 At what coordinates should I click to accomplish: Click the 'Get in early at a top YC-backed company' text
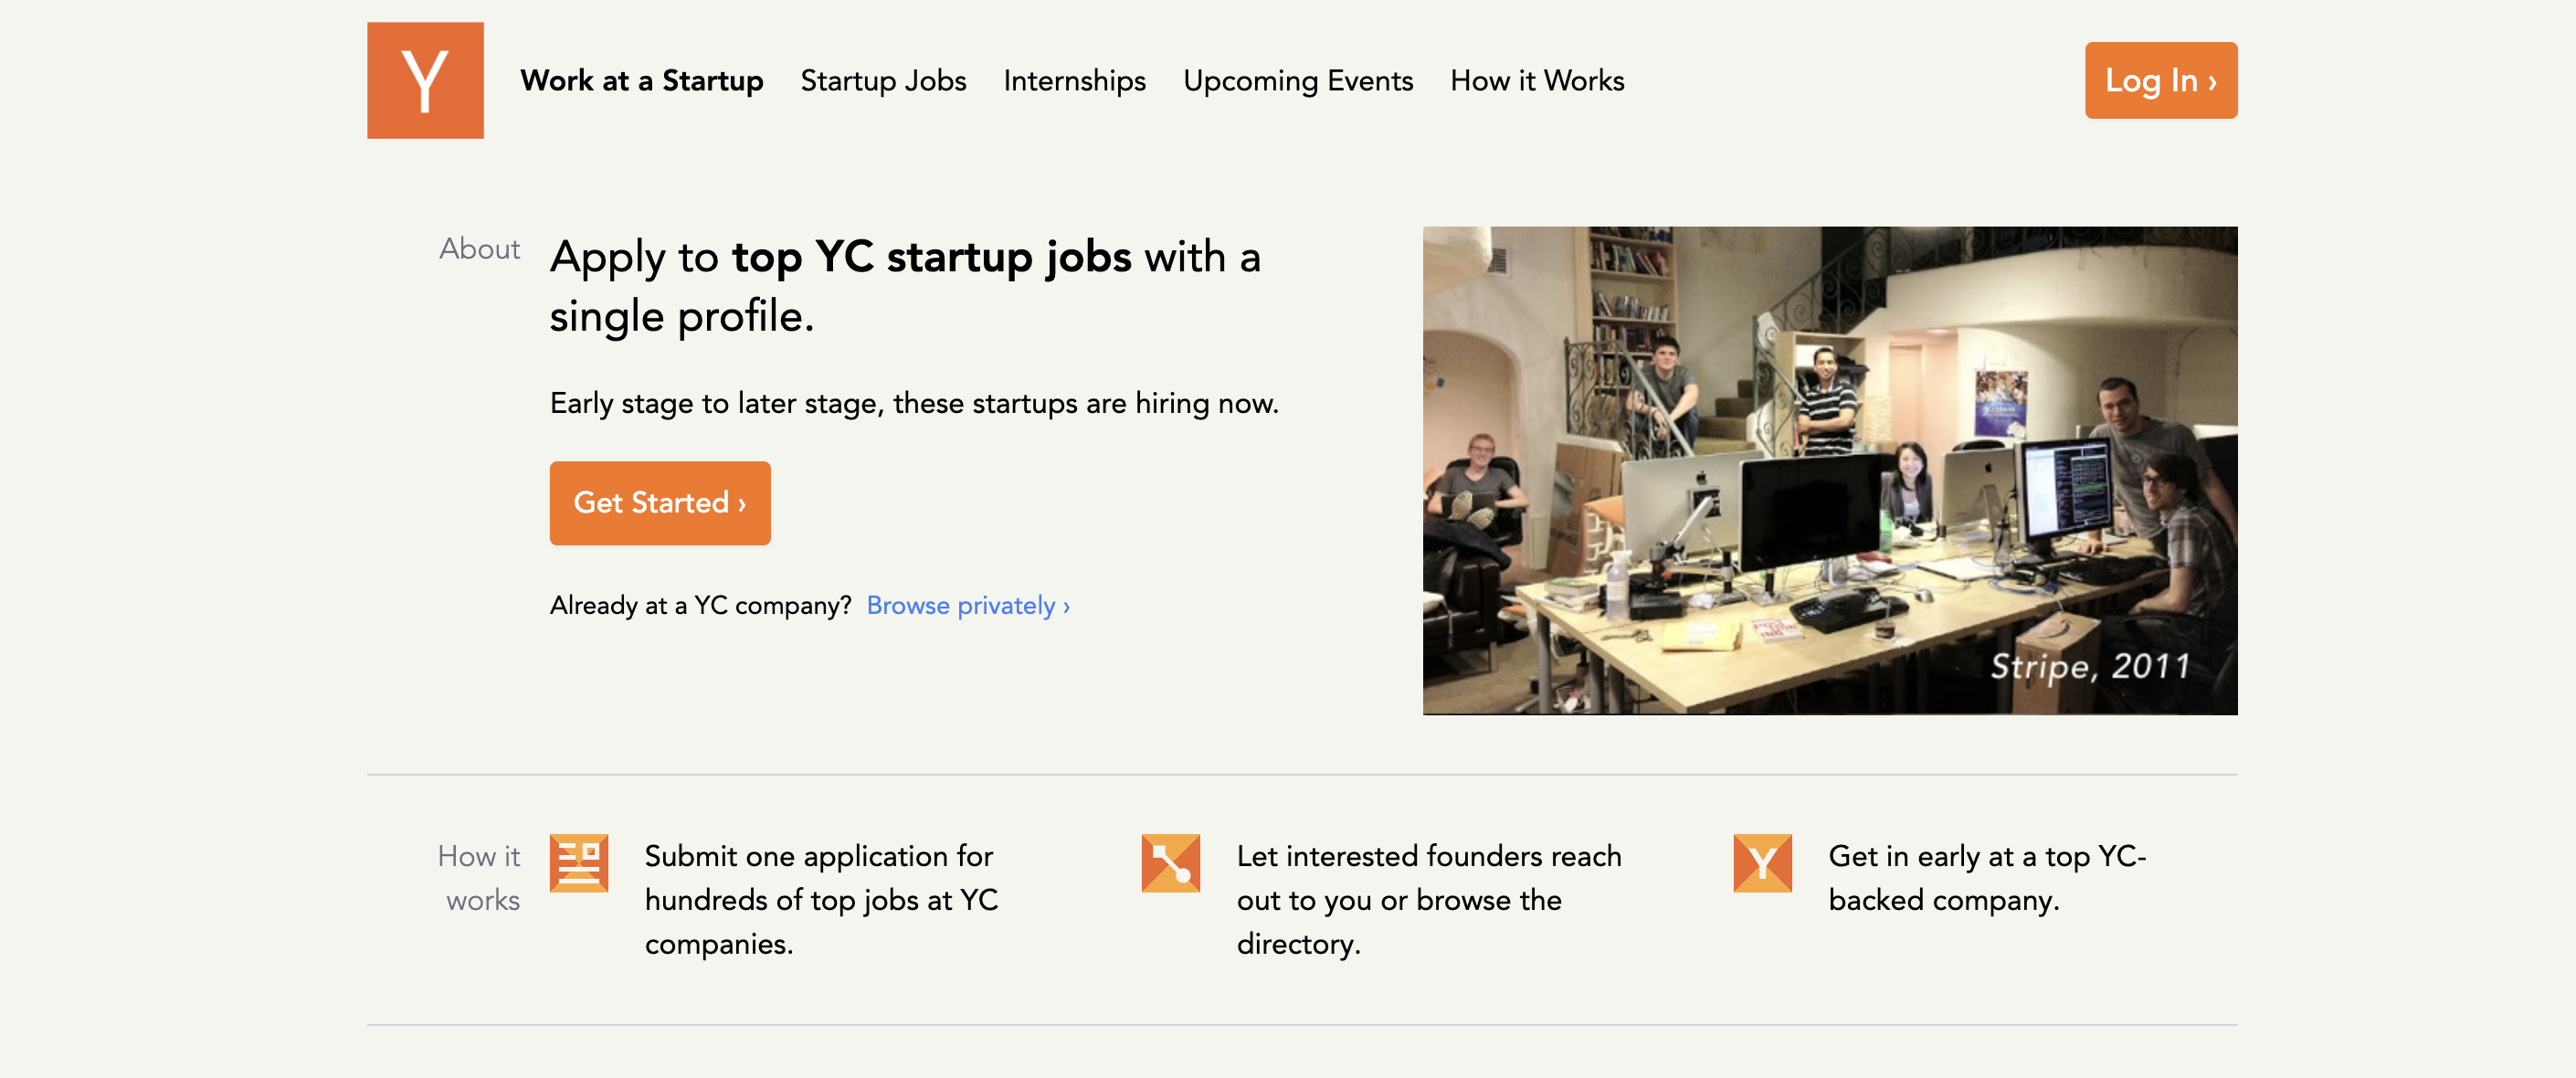click(x=1986, y=877)
